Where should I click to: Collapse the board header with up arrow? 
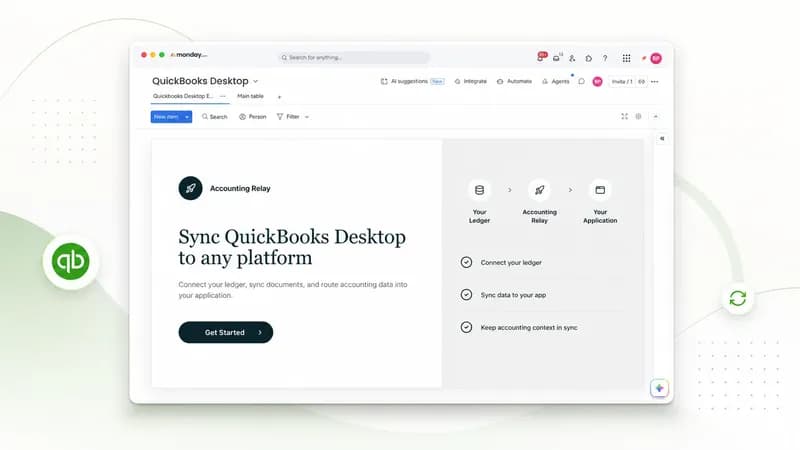click(656, 116)
